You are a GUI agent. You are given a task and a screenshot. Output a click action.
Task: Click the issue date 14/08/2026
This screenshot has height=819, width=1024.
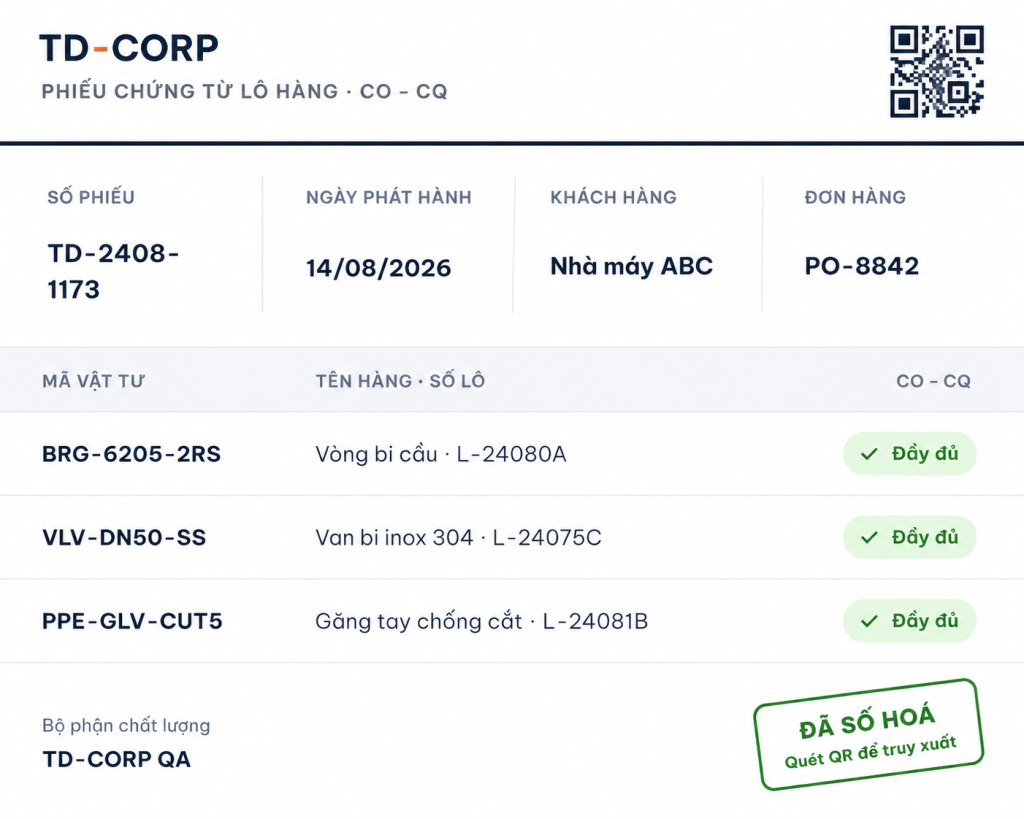(x=378, y=268)
